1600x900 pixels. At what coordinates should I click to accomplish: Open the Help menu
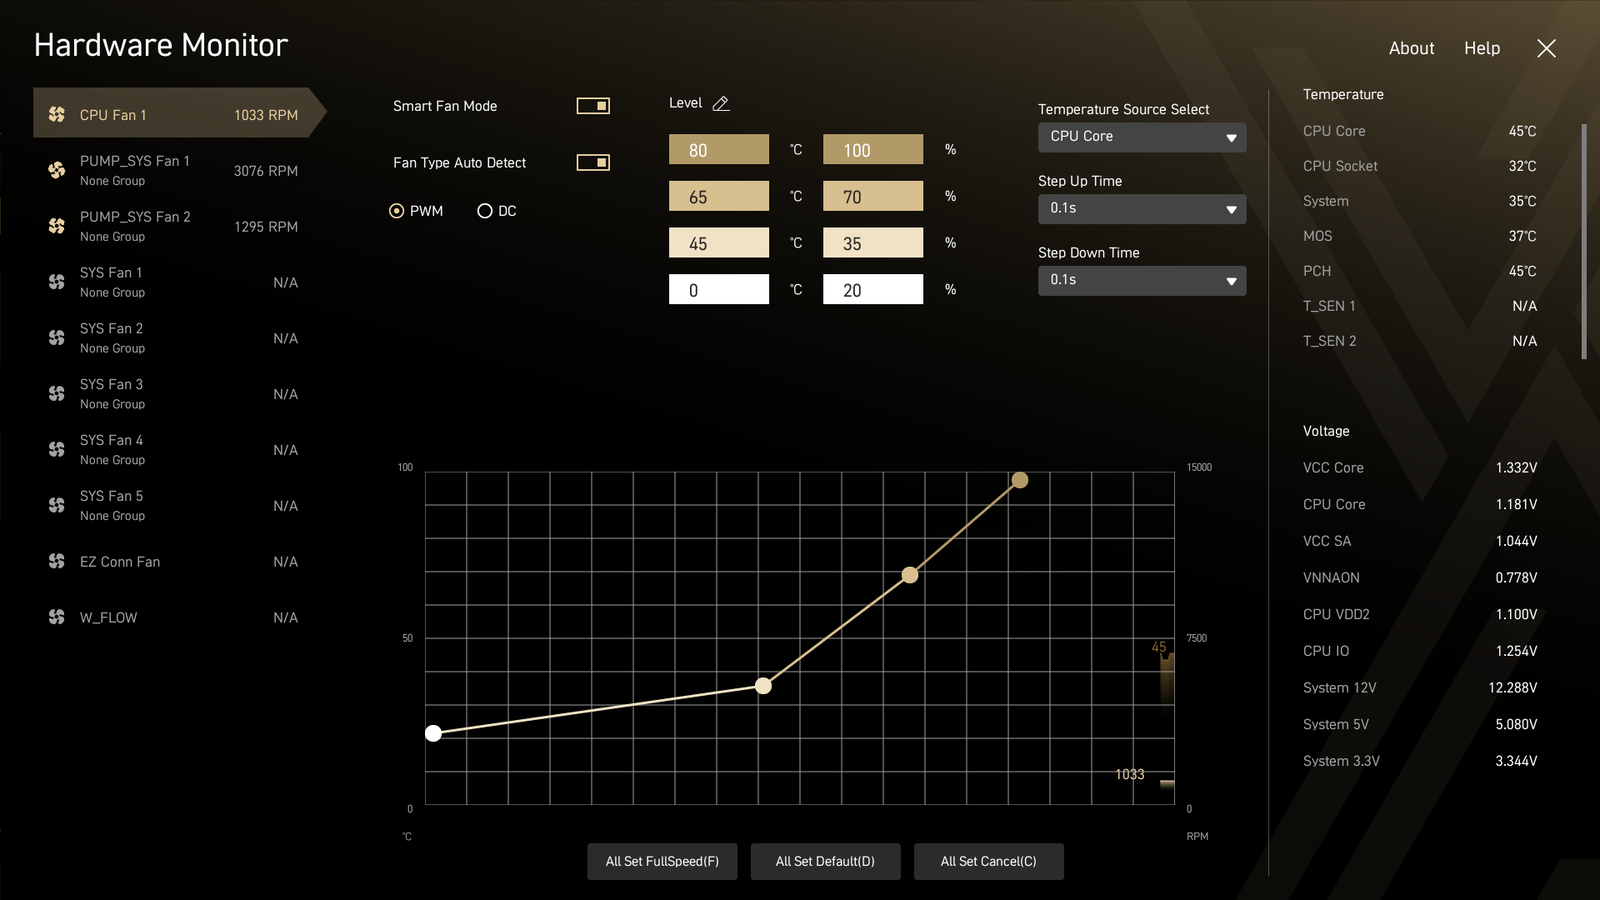tap(1482, 48)
